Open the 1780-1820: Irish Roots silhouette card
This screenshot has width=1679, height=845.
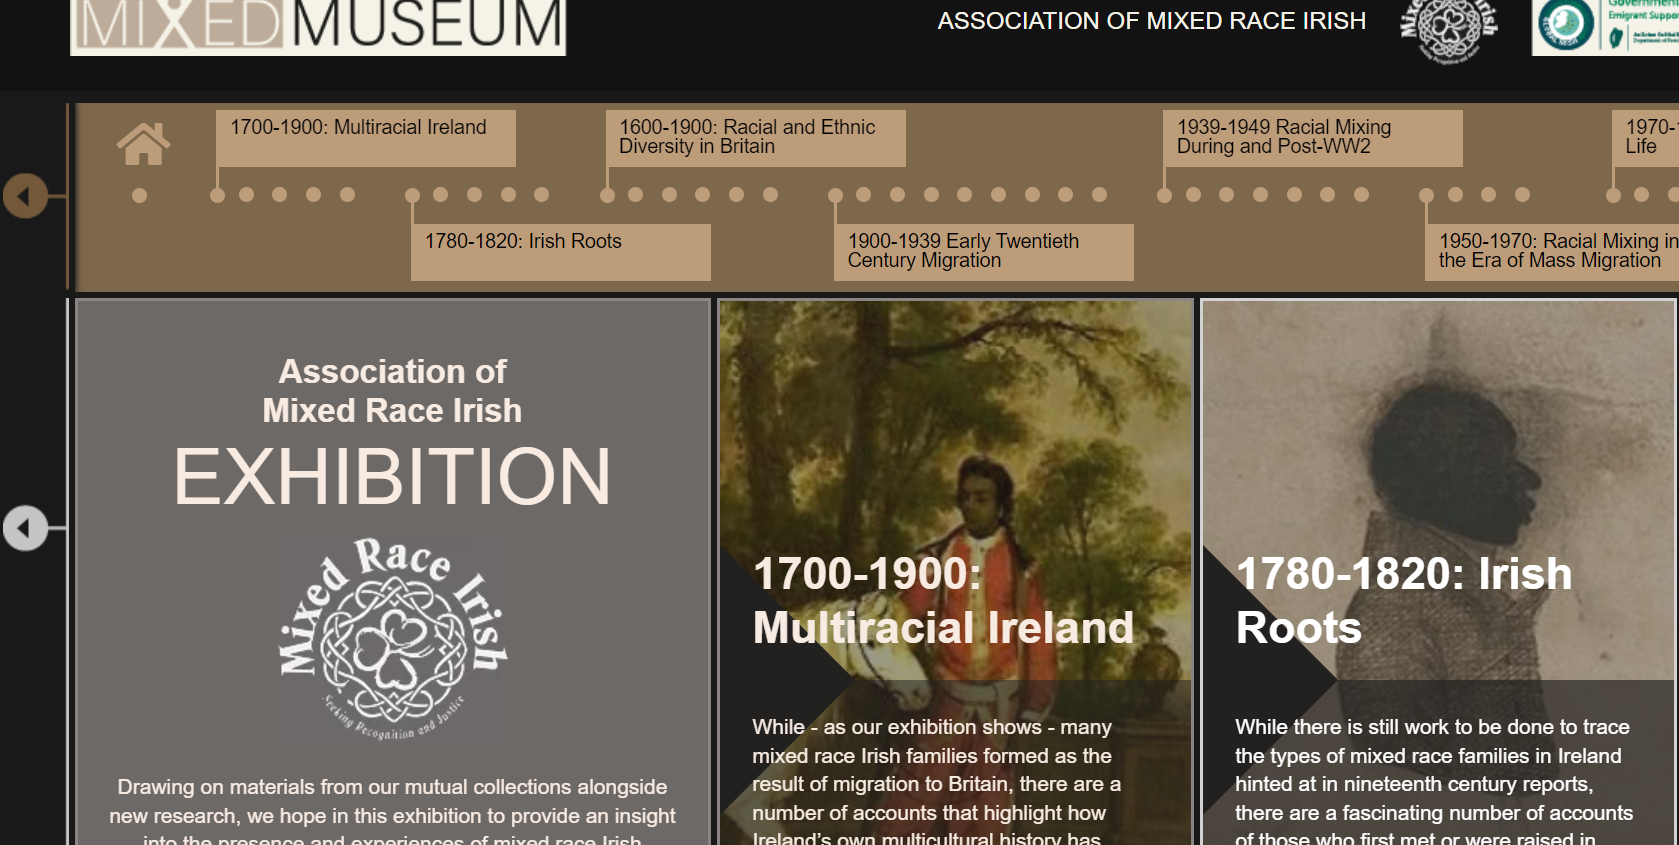pyautogui.click(x=1438, y=570)
